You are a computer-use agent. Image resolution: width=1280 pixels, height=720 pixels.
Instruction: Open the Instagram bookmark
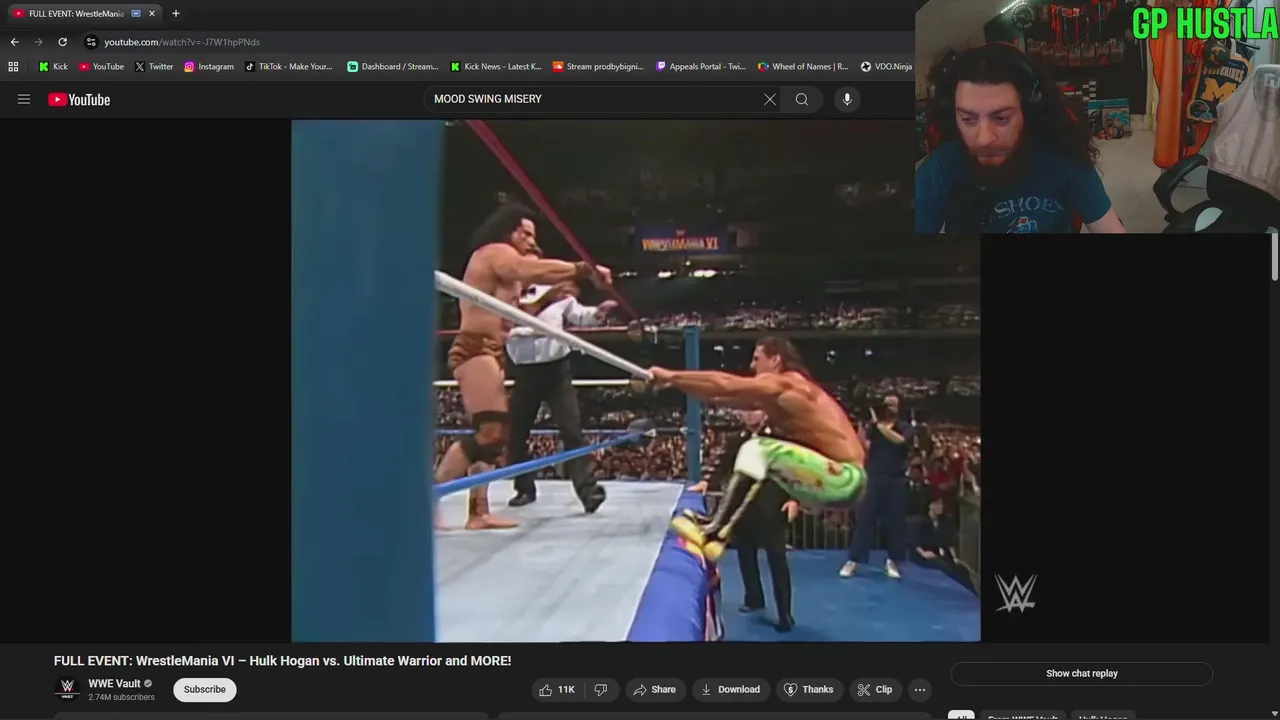click(x=208, y=67)
